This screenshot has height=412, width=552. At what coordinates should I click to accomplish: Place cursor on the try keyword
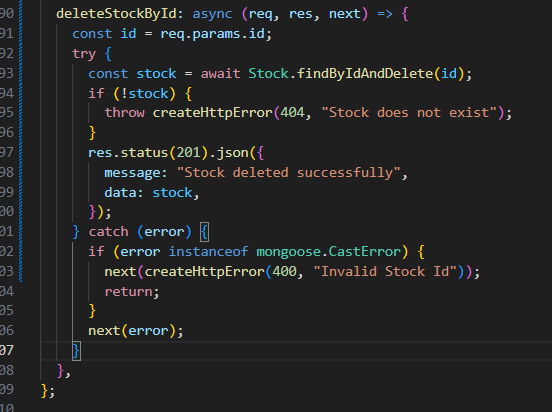click(x=84, y=54)
